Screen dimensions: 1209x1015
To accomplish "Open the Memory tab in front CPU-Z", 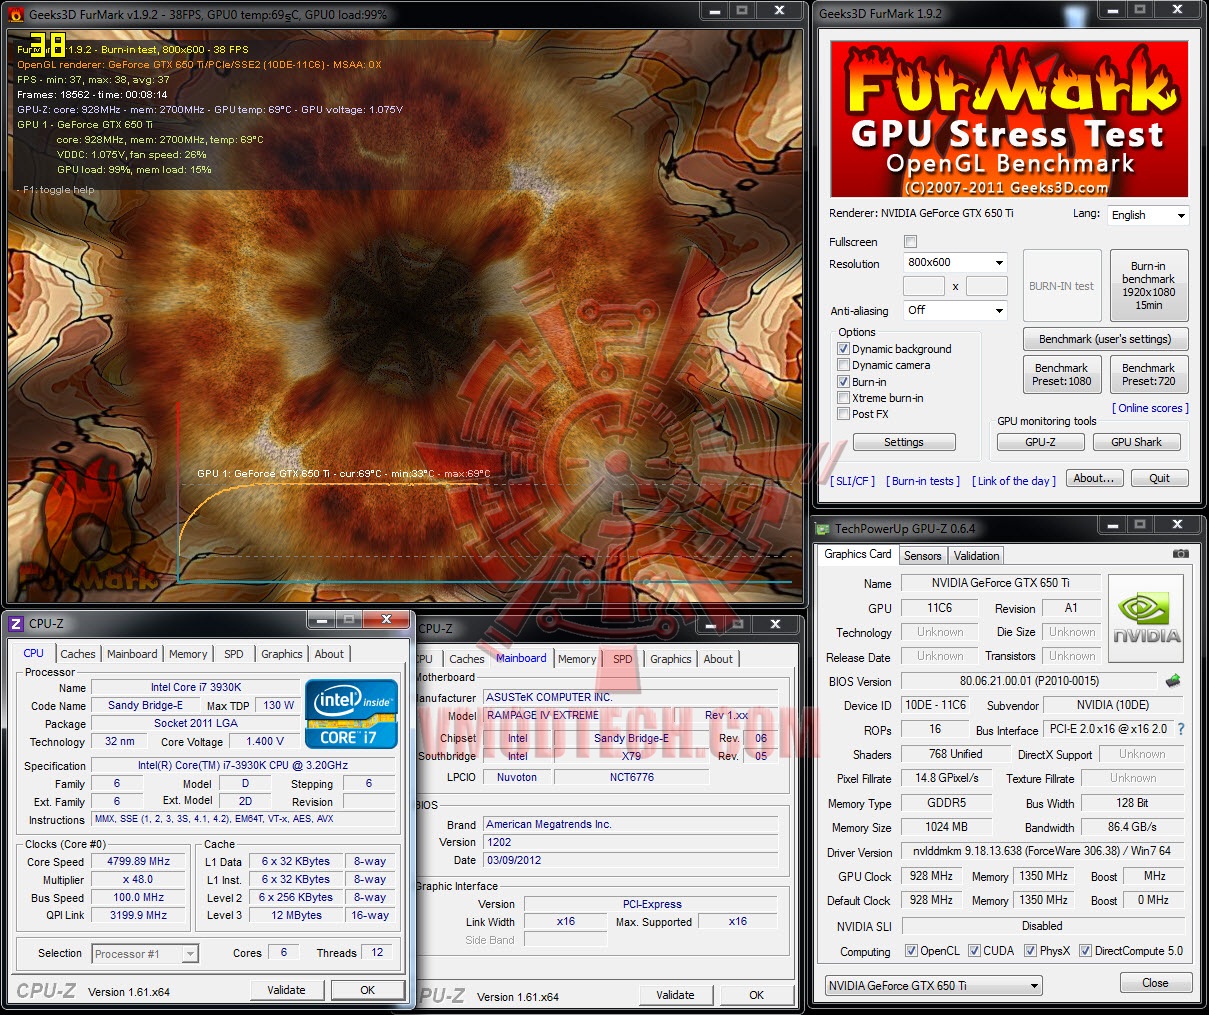I will point(188,654).
